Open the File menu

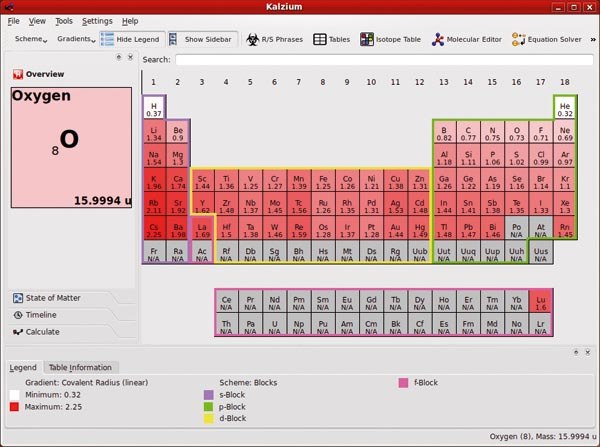tap(13, 21)
